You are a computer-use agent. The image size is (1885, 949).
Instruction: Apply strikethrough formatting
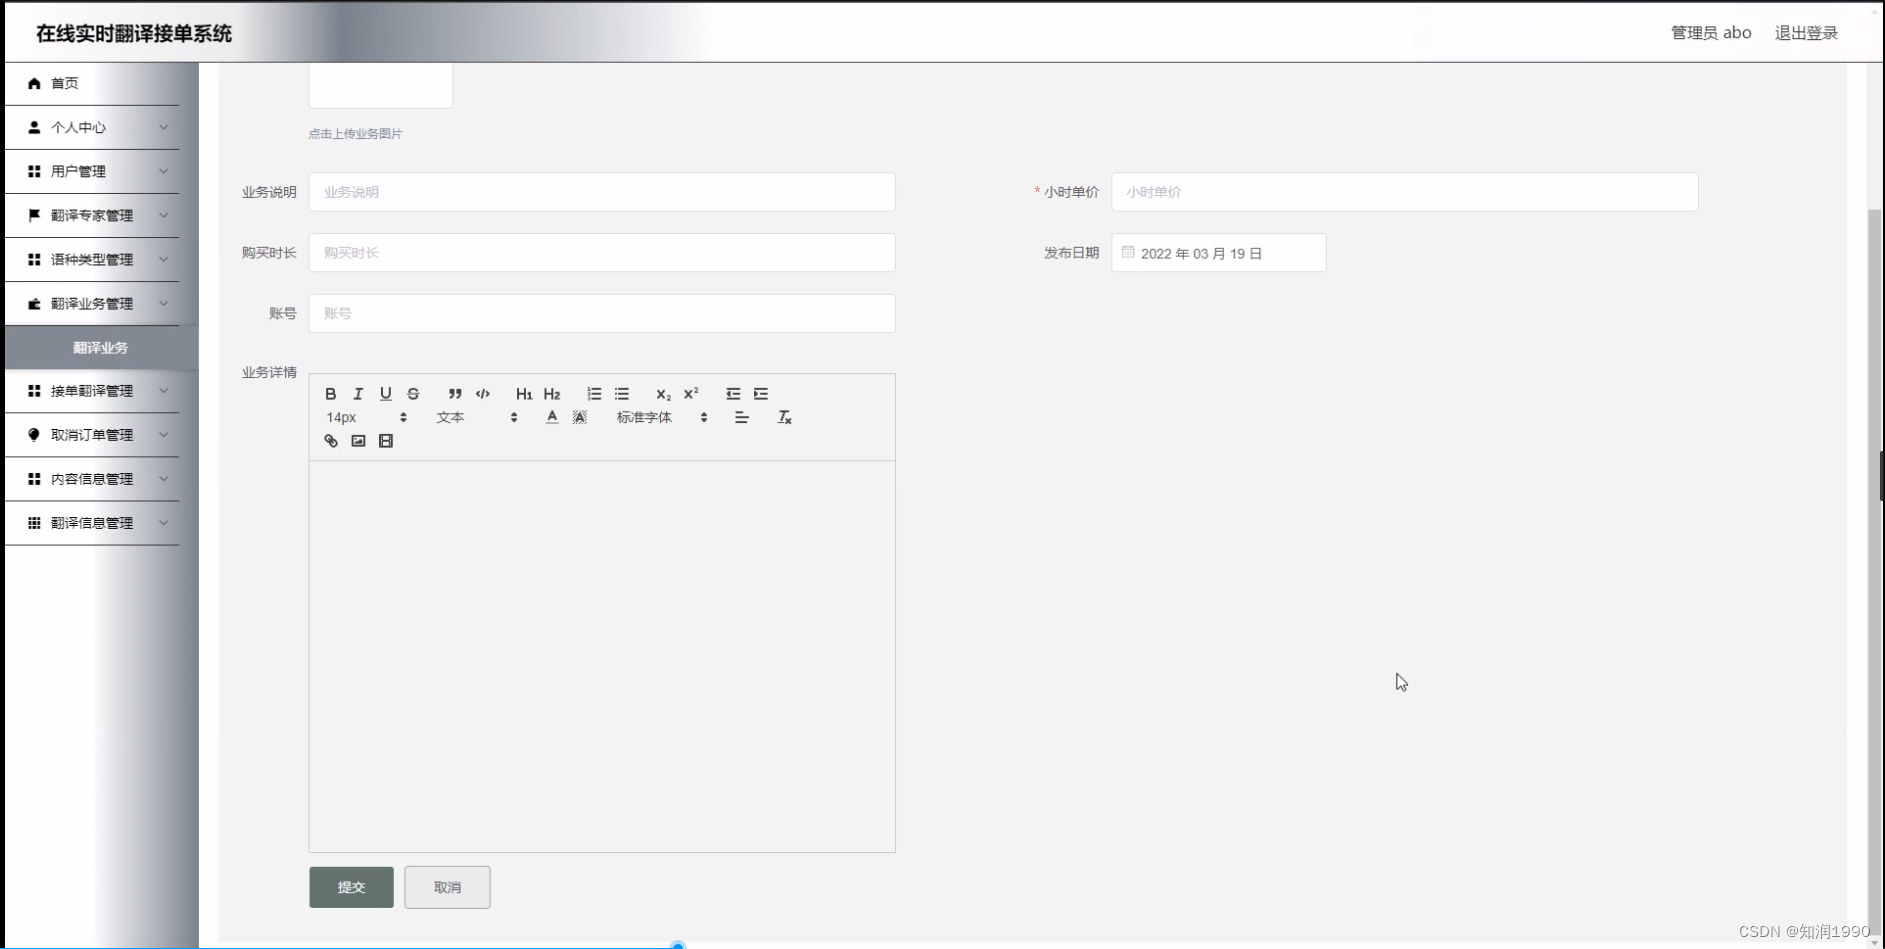click(x=412, y=393)
